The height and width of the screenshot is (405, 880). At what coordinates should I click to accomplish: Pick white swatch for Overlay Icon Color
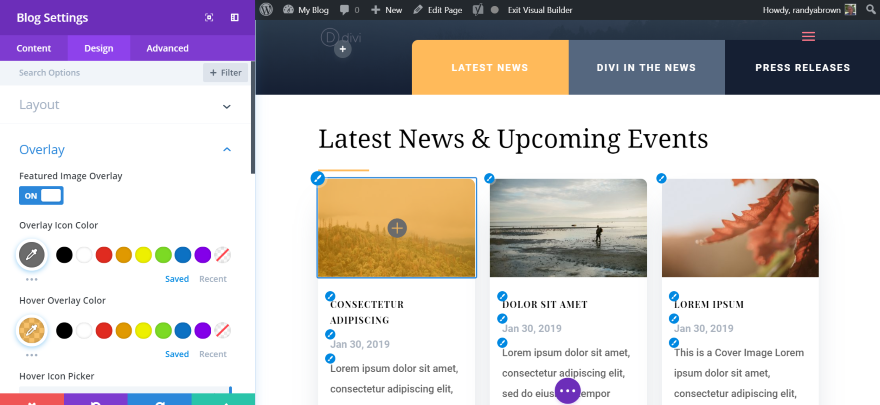click(x=84, y=255)
